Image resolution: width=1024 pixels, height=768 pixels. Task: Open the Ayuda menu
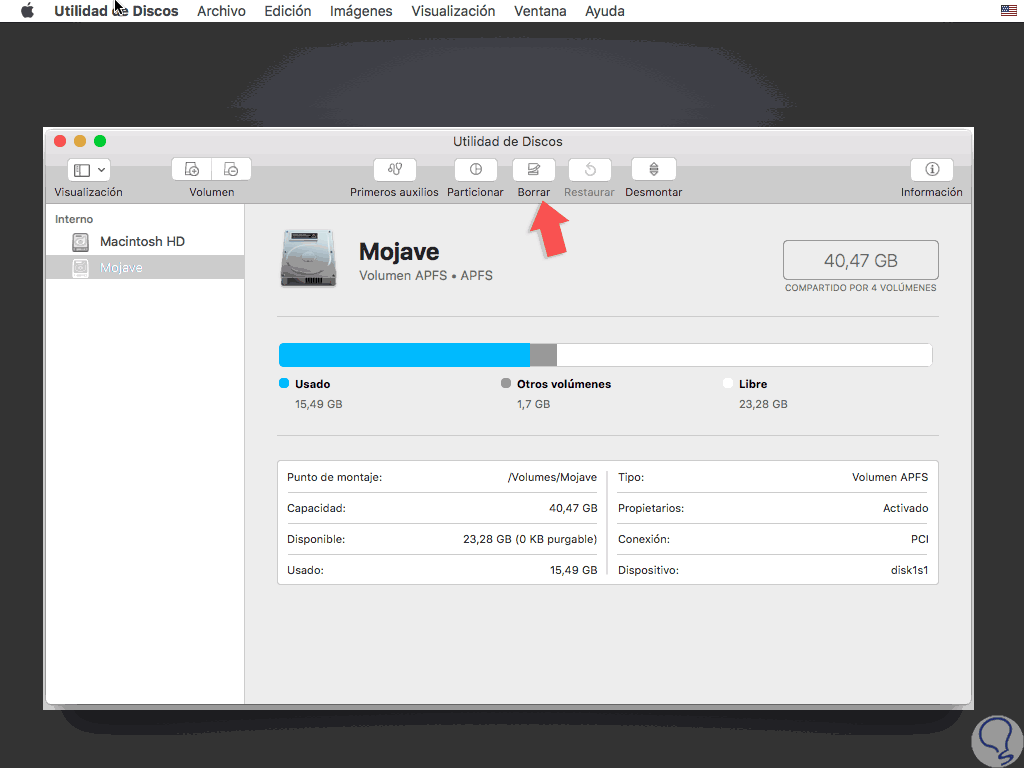(x=605, y=11)
